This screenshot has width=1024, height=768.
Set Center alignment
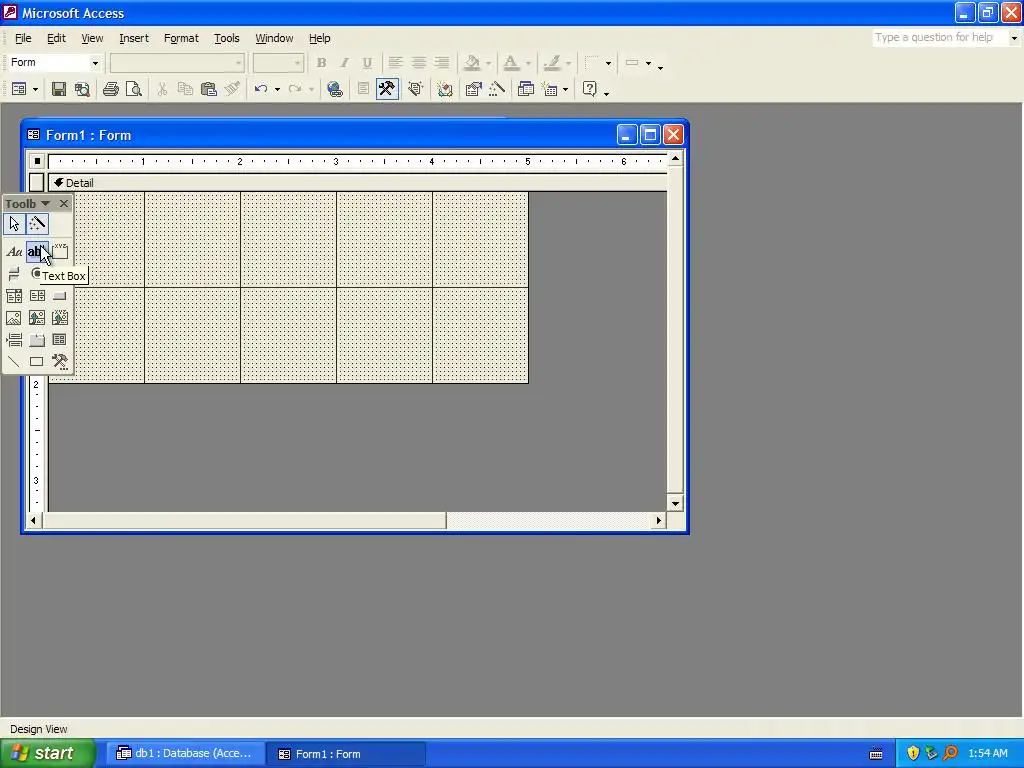419,63
